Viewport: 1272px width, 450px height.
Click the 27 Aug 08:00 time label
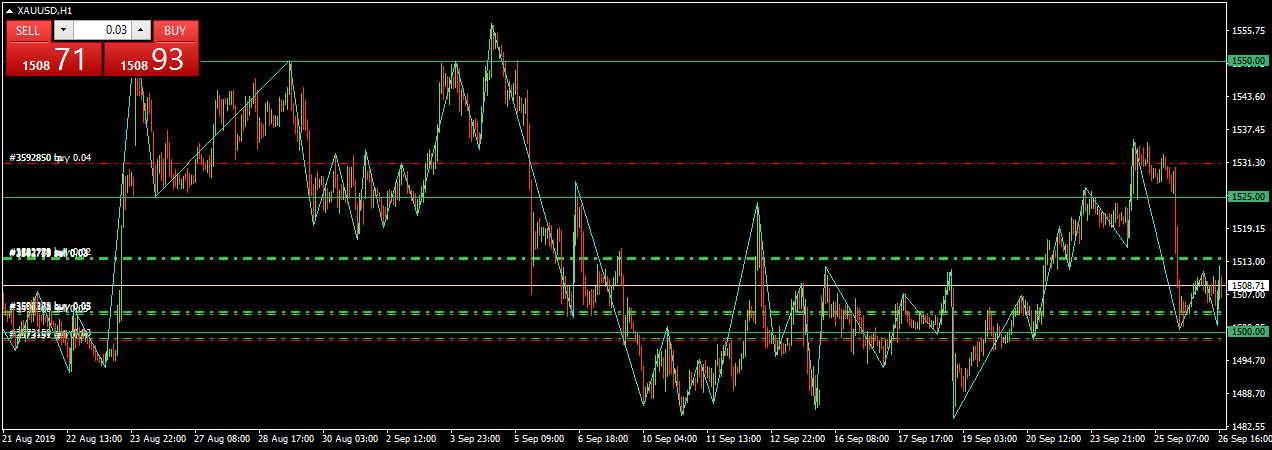point(222,438)
